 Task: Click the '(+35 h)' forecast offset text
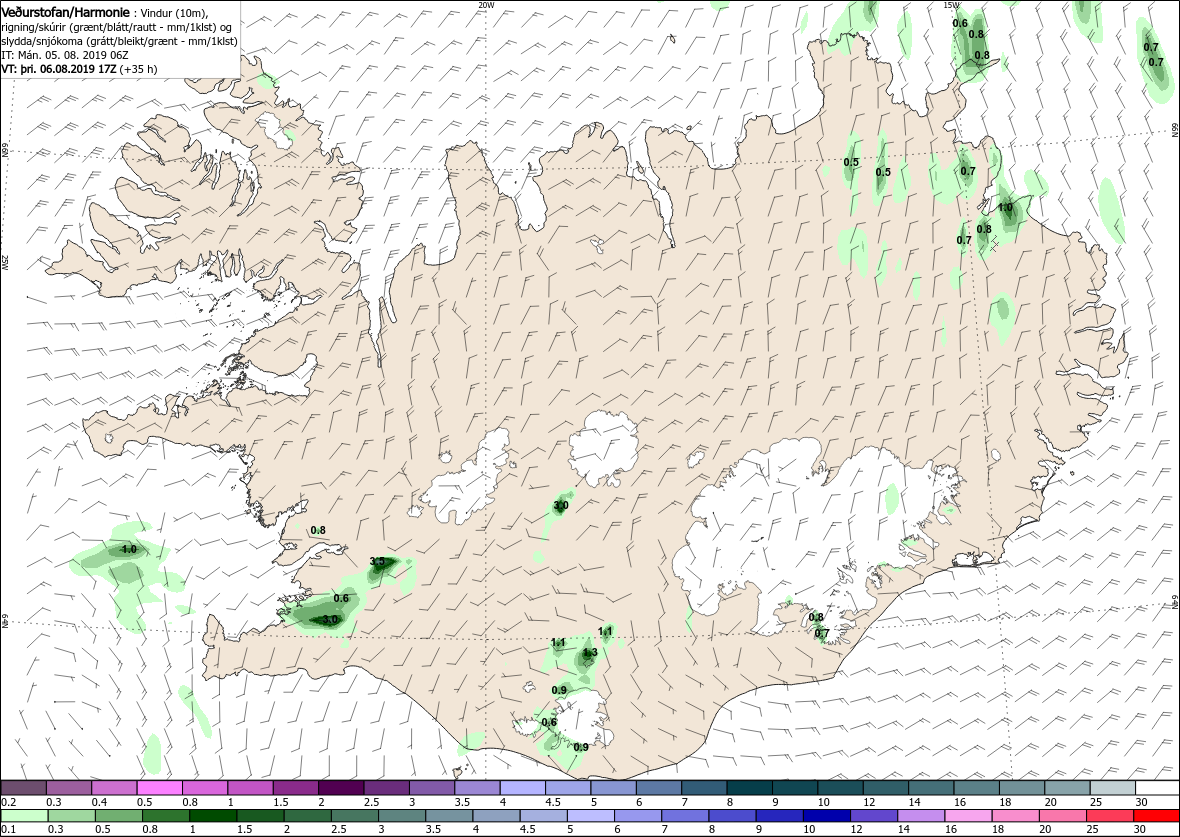138,68
